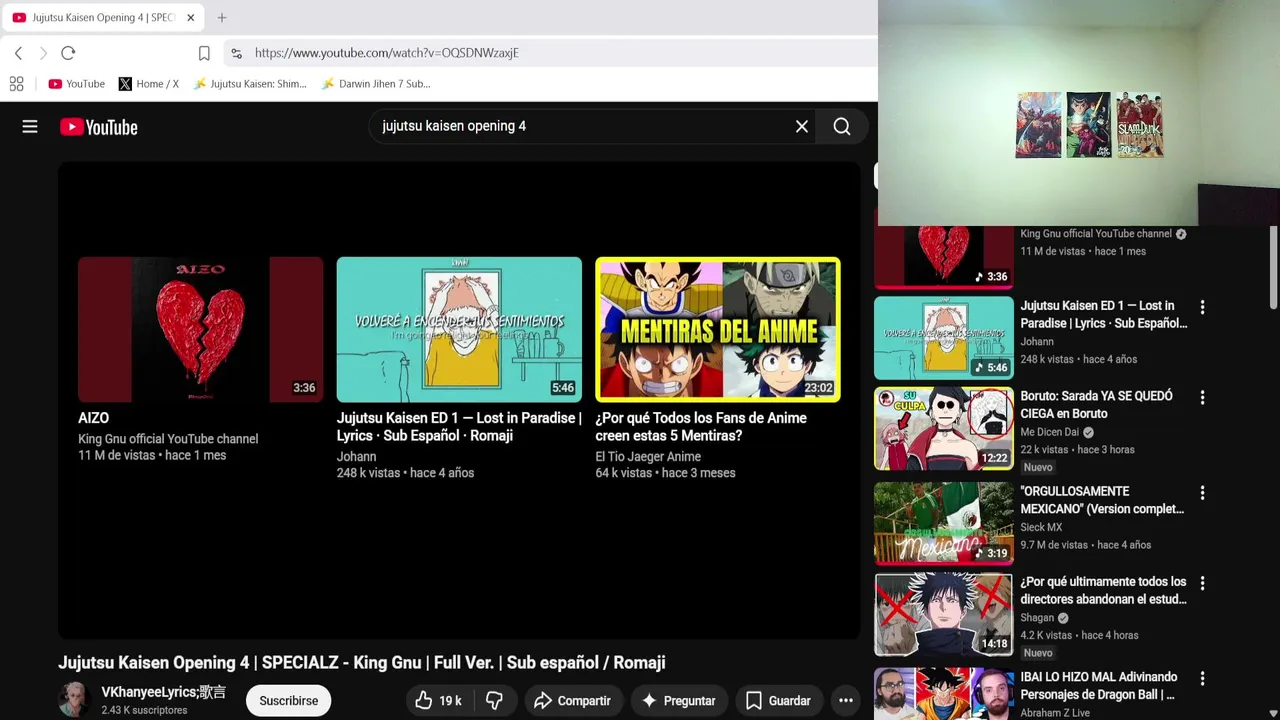Open the Preguntar AI ask button
Image resolution: width=1280 pixels, height=720 pixels.
coord(679,701)
